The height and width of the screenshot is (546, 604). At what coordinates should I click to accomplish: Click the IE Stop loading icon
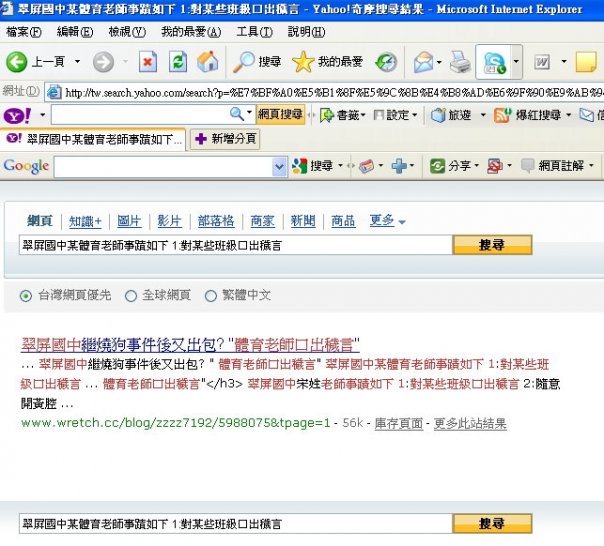[x=148, y=62]
